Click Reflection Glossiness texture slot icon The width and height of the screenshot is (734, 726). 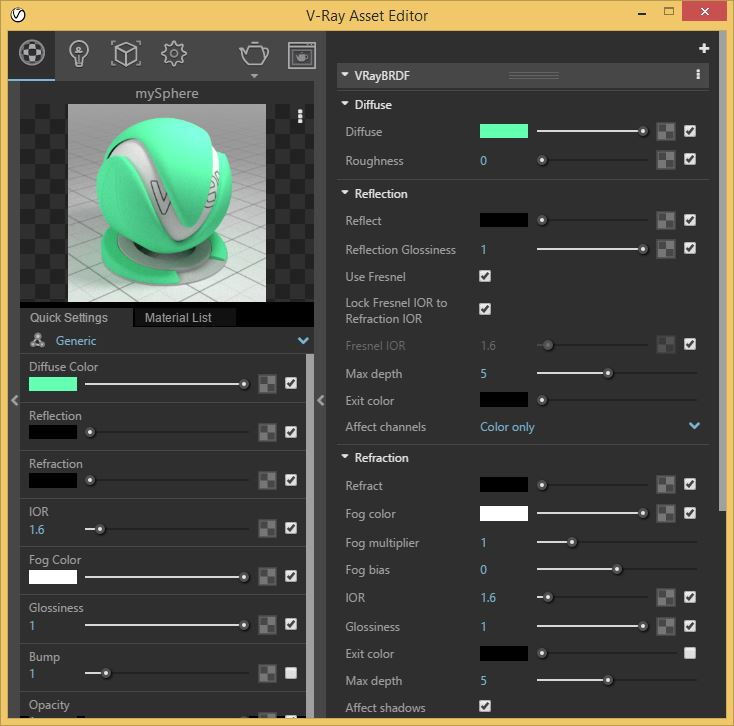coord(666,249)
